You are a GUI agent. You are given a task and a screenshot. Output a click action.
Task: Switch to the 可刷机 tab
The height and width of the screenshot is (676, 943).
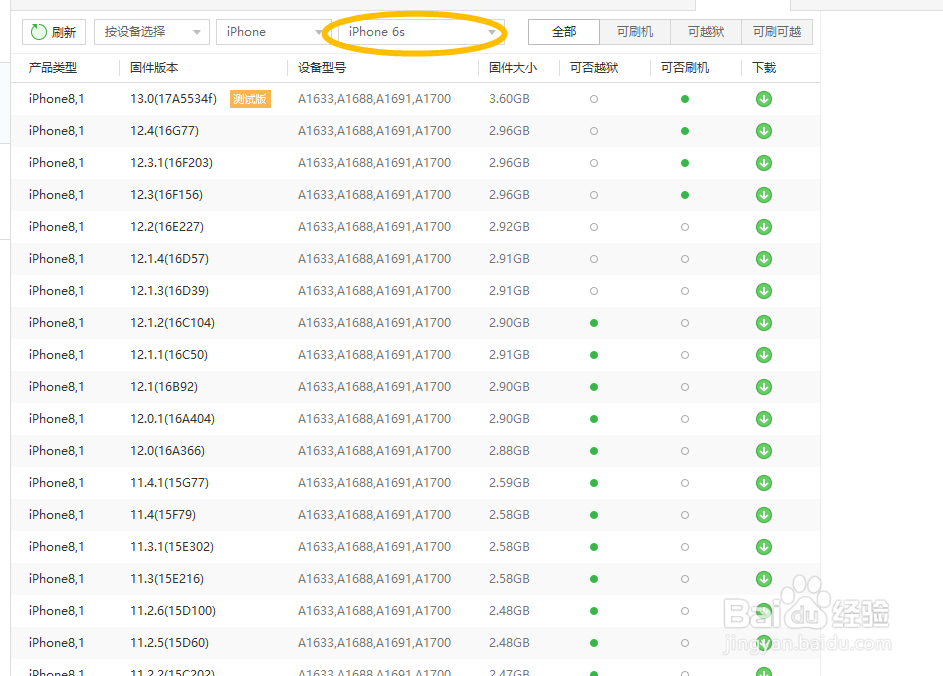[634, 32]
